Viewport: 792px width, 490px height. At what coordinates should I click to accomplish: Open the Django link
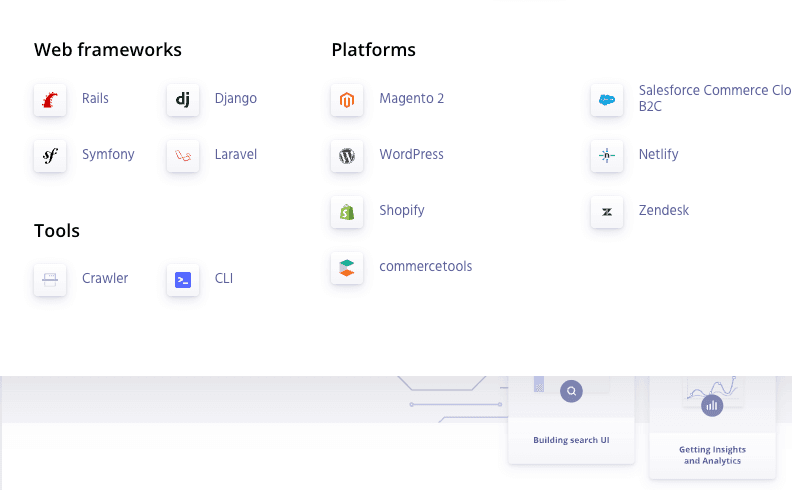[x=236, y=99]
